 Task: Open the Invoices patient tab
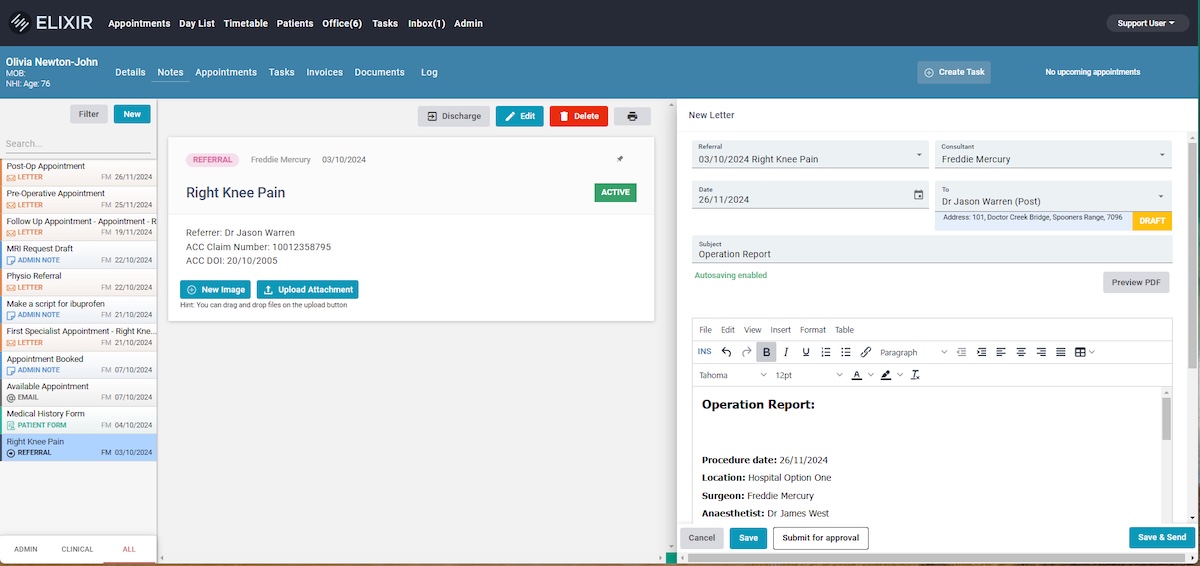[324, 72]
